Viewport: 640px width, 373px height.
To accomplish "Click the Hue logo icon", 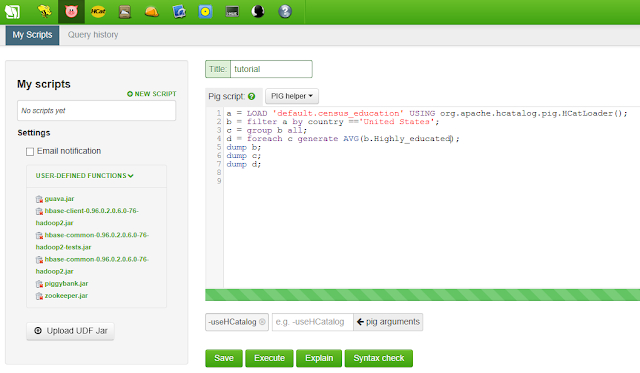I will tap(12, 11).
